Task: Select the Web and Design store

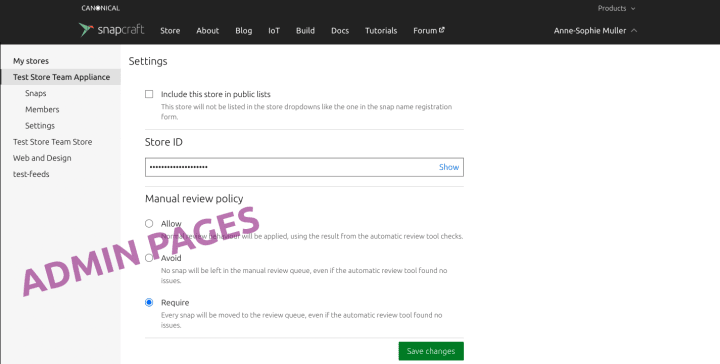Action: [x=42, y=158]
